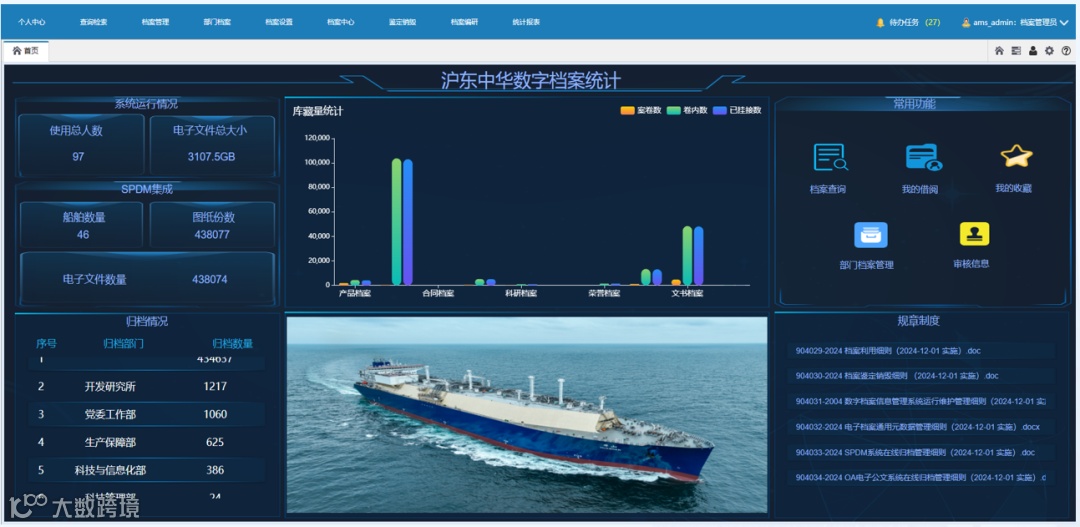The width and height of the screenshot is (1080, 527).
Task: Click the 使用总人数 97 stat card
Action: [81, 144]
